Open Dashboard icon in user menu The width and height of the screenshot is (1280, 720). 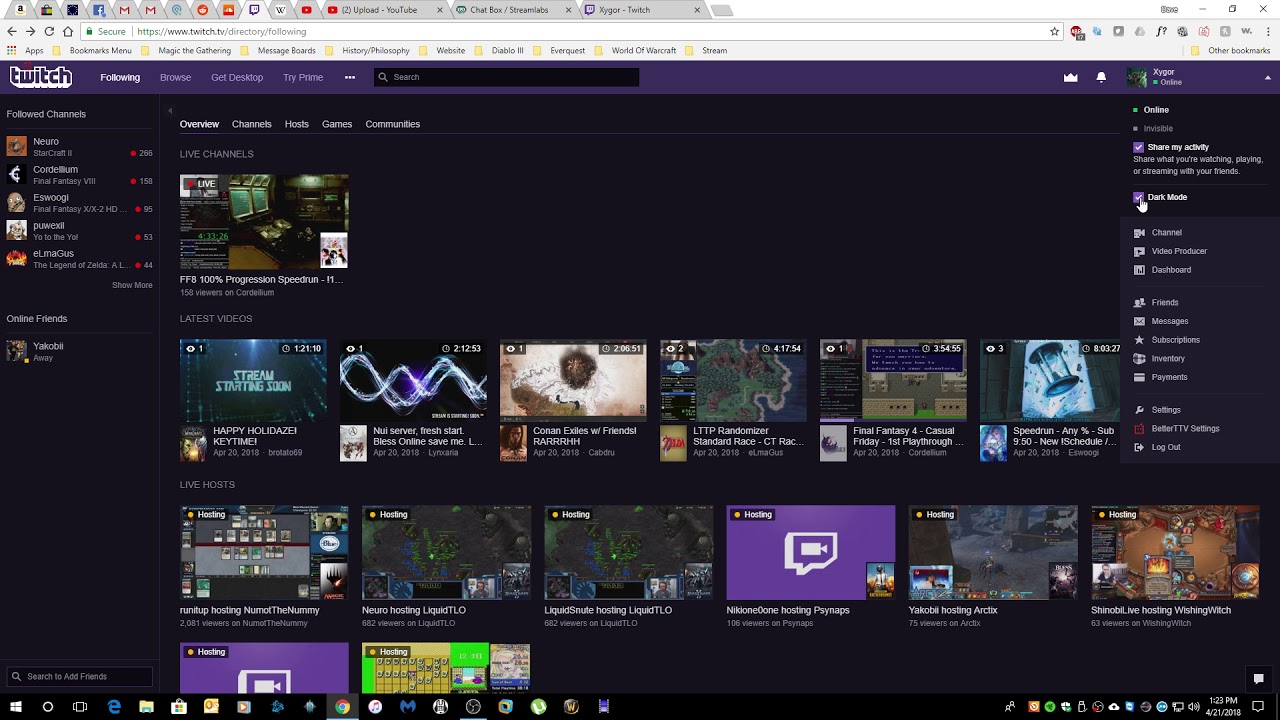(1139, 270)
